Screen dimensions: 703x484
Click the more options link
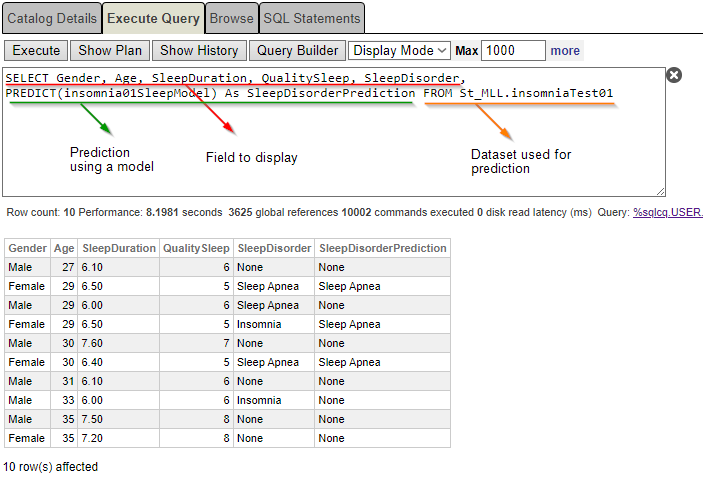click(x=565, y=50)
